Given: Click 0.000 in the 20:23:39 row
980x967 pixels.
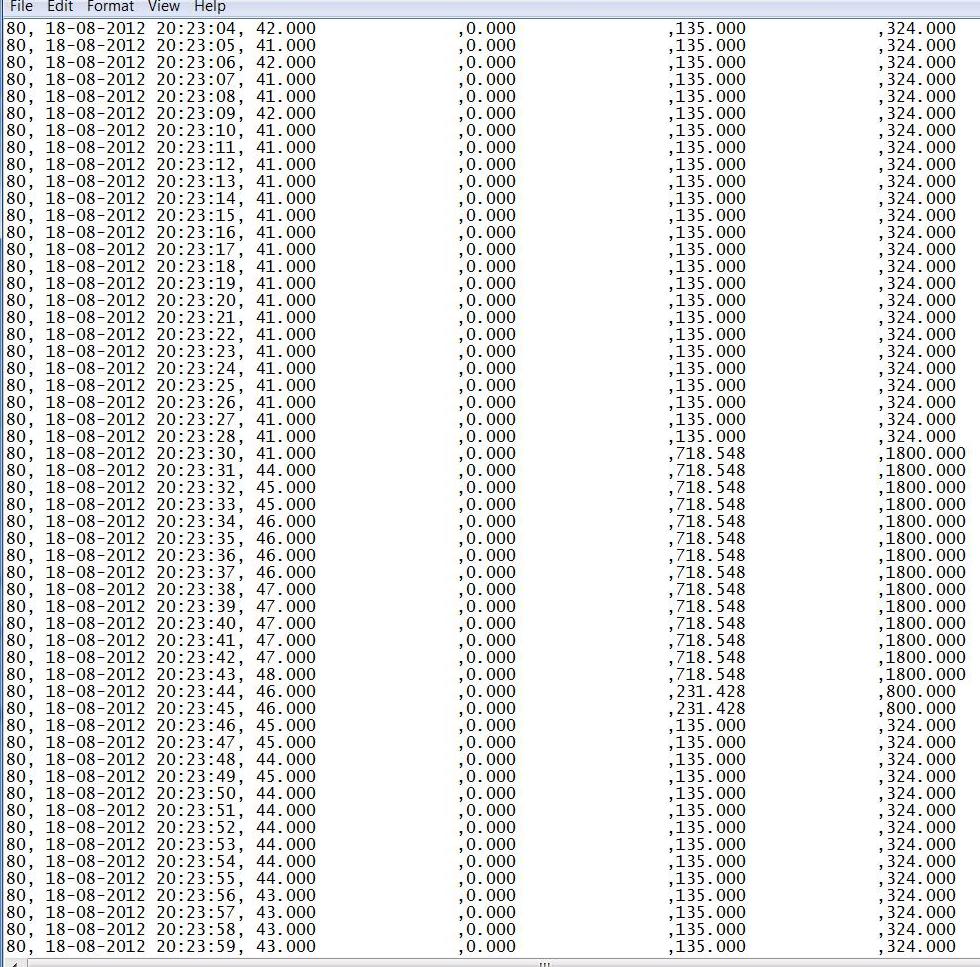Looking at the screenshot, I should (491, 606).
